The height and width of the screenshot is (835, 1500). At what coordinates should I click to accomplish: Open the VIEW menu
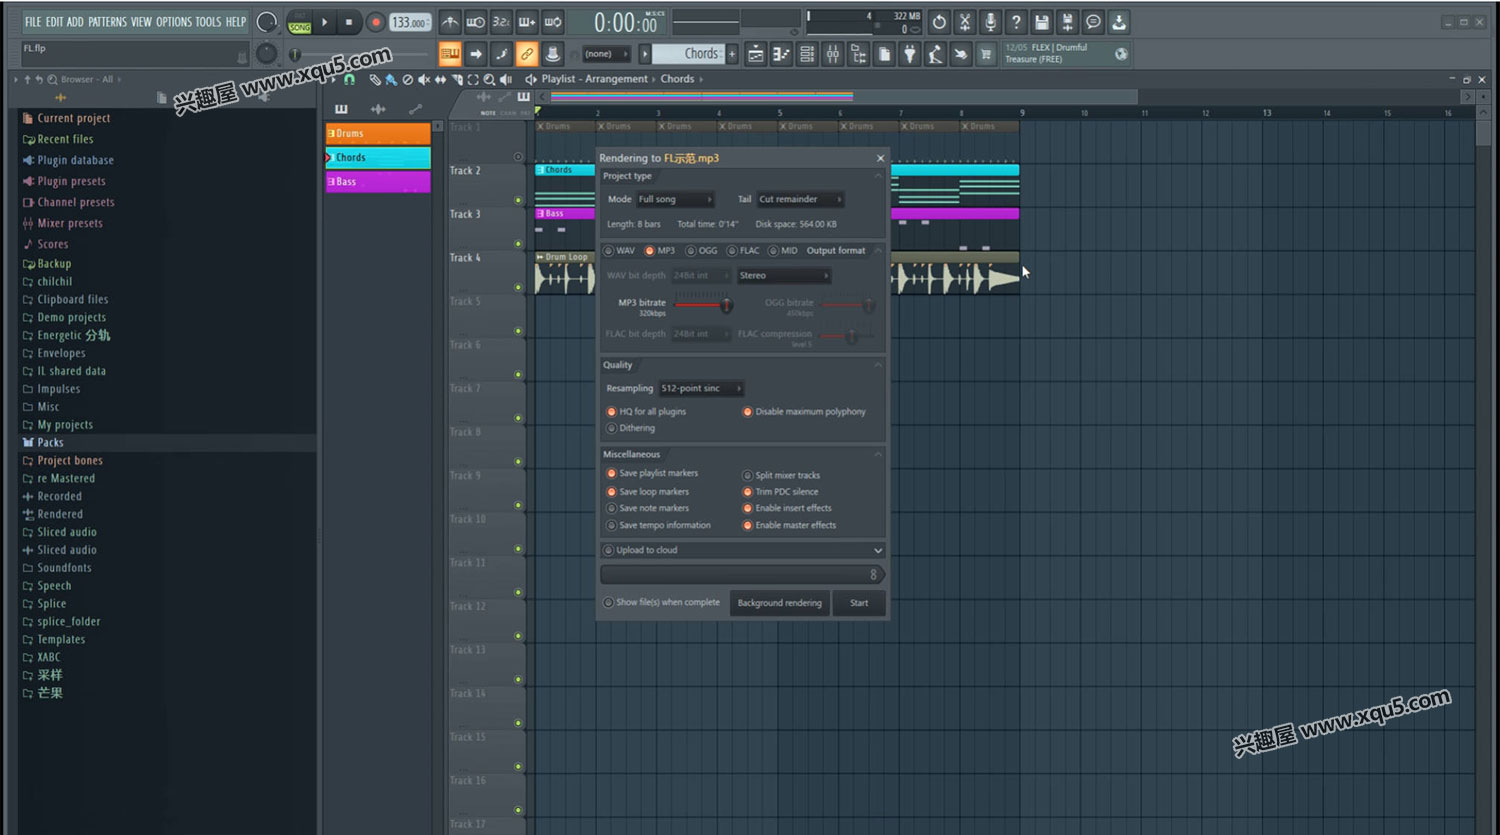(x=141, y=21)
